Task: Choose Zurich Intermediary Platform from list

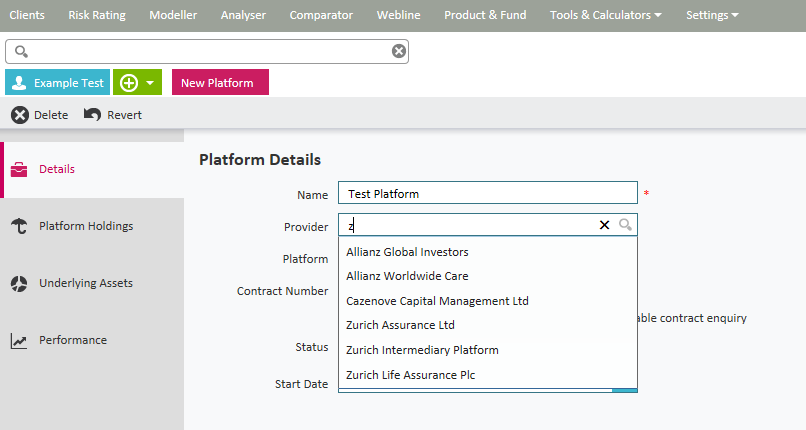Action: (x=422, y=350)
